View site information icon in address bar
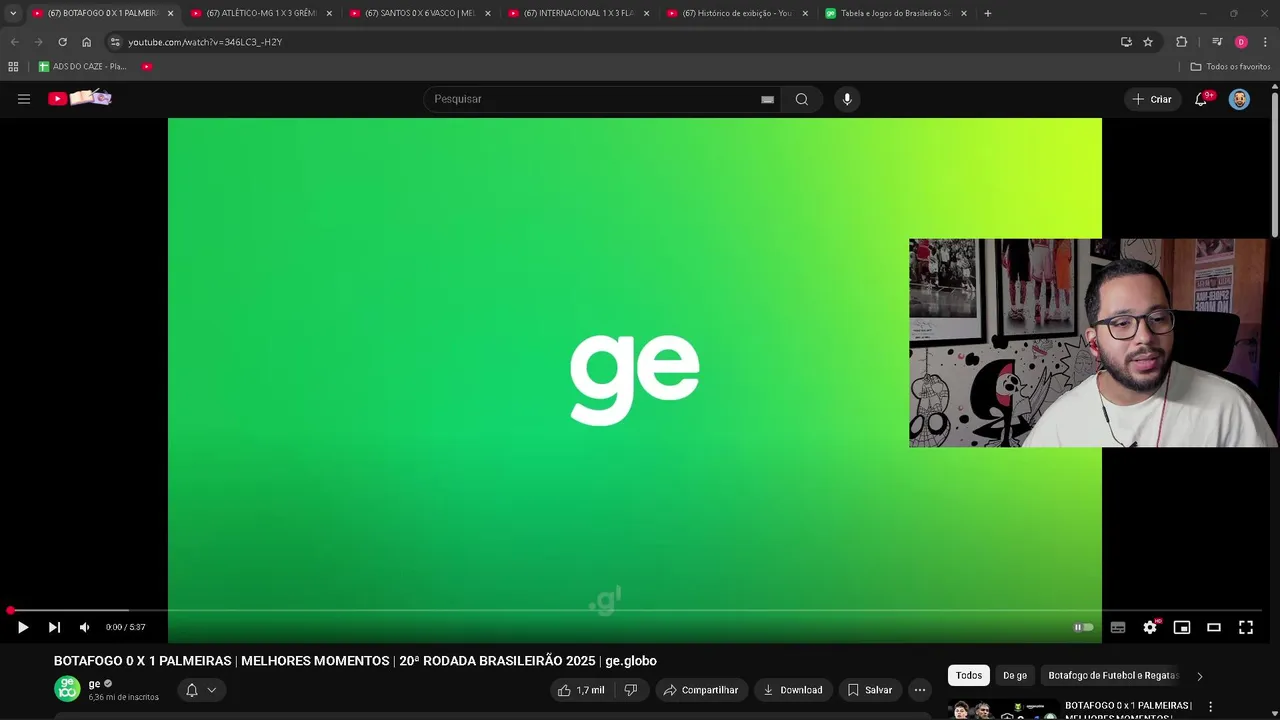The image size is (1280, 720). tap(115, 42)
